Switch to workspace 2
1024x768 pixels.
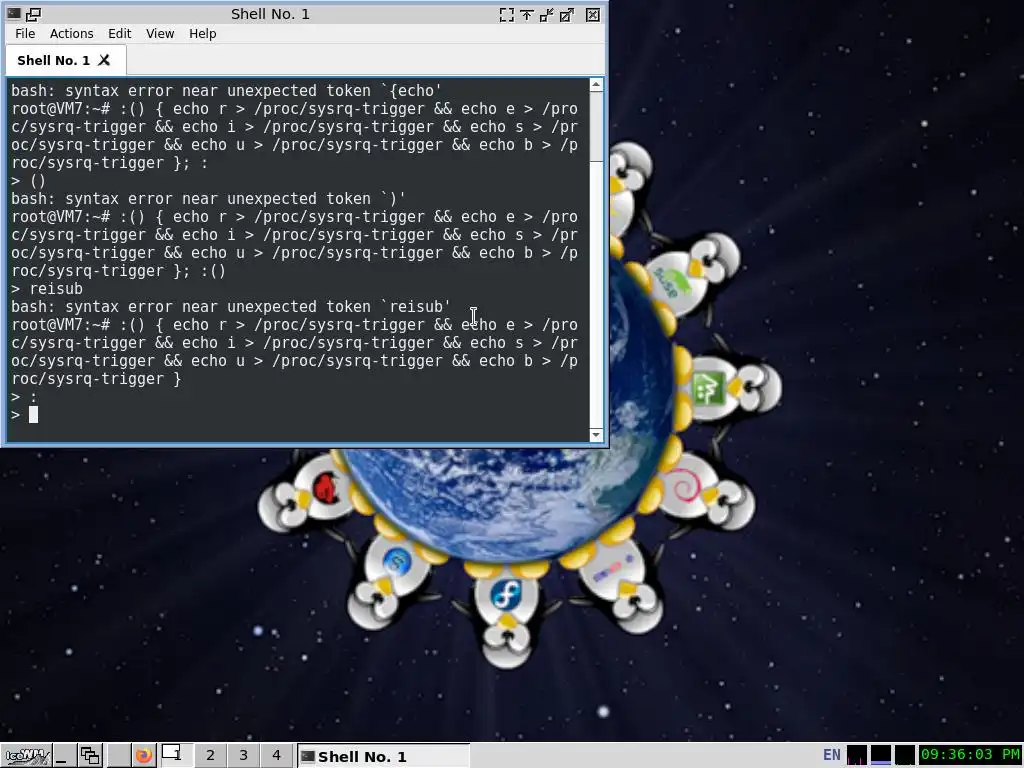(210, 756)
